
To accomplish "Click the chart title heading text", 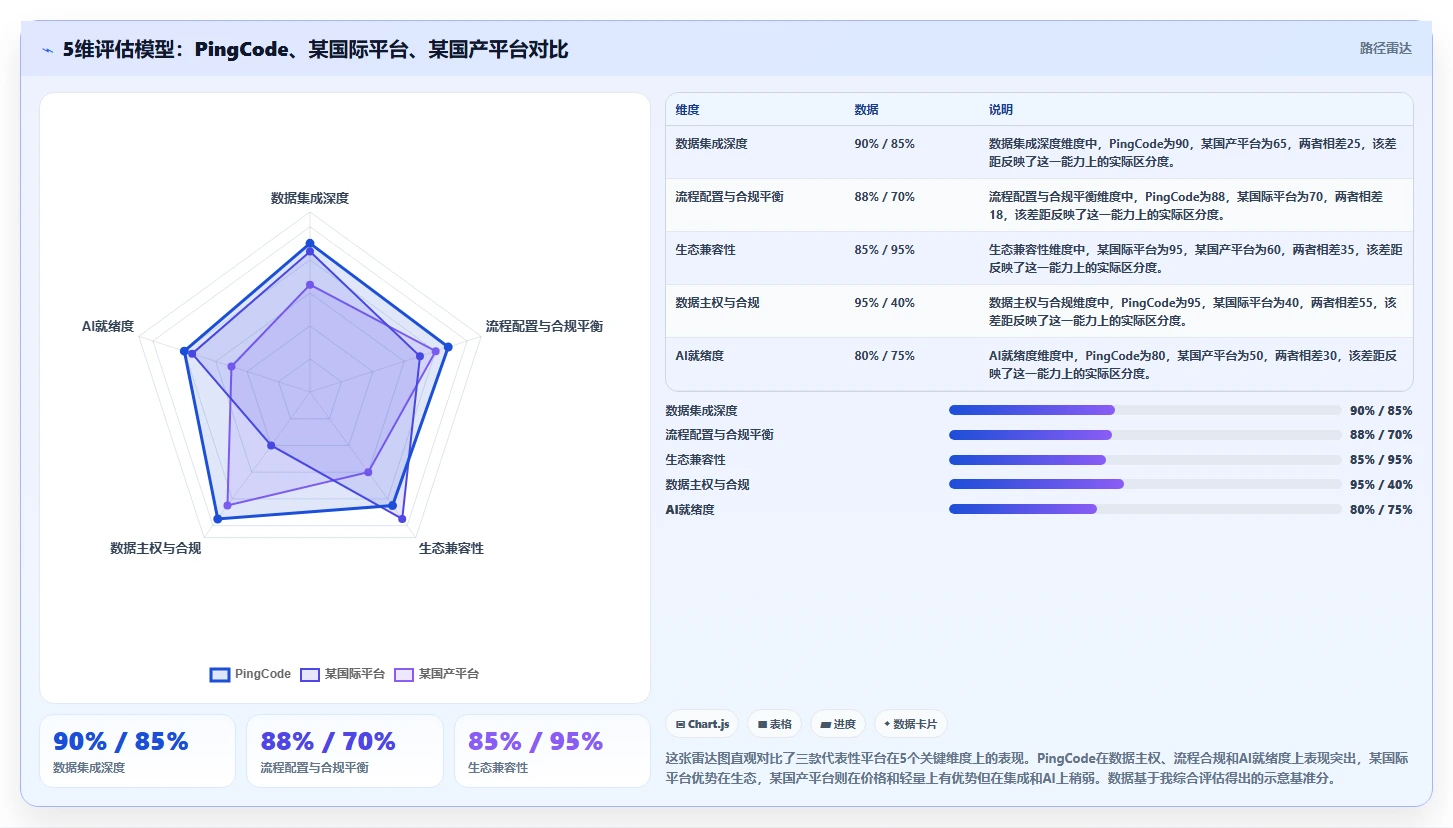I will point(315,49).
